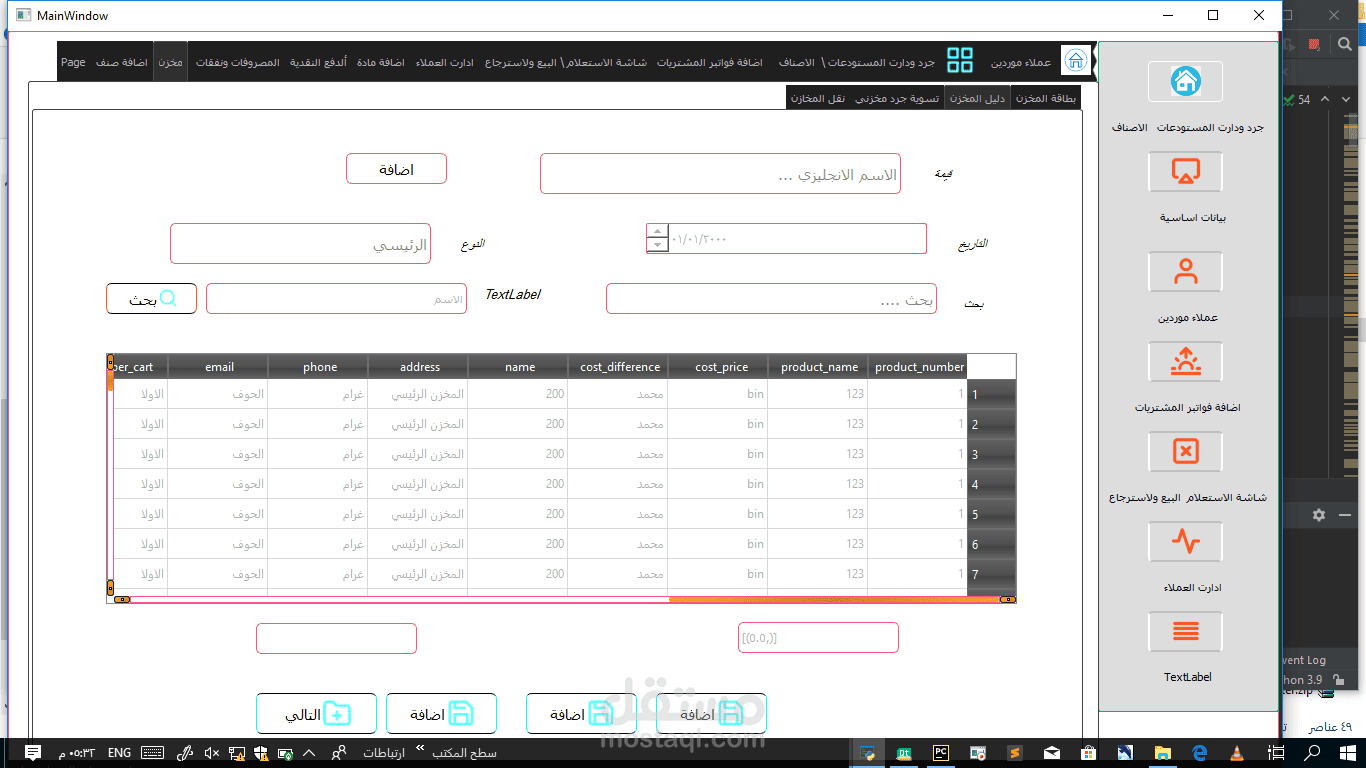The image size is (1366, 768).
Task: Click the شاشة الاستعلام X-box sidebar icon
Action: [1185, 452]
